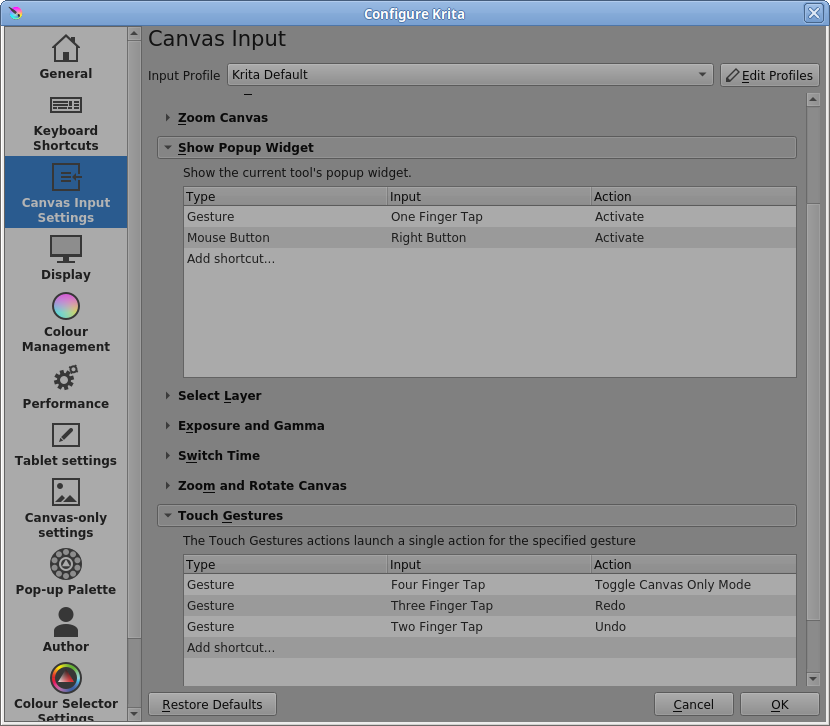Click Add shortcut under Show Popup Widget
The image size is (830, 726).
pyautogui.click(x=231, y=259)
